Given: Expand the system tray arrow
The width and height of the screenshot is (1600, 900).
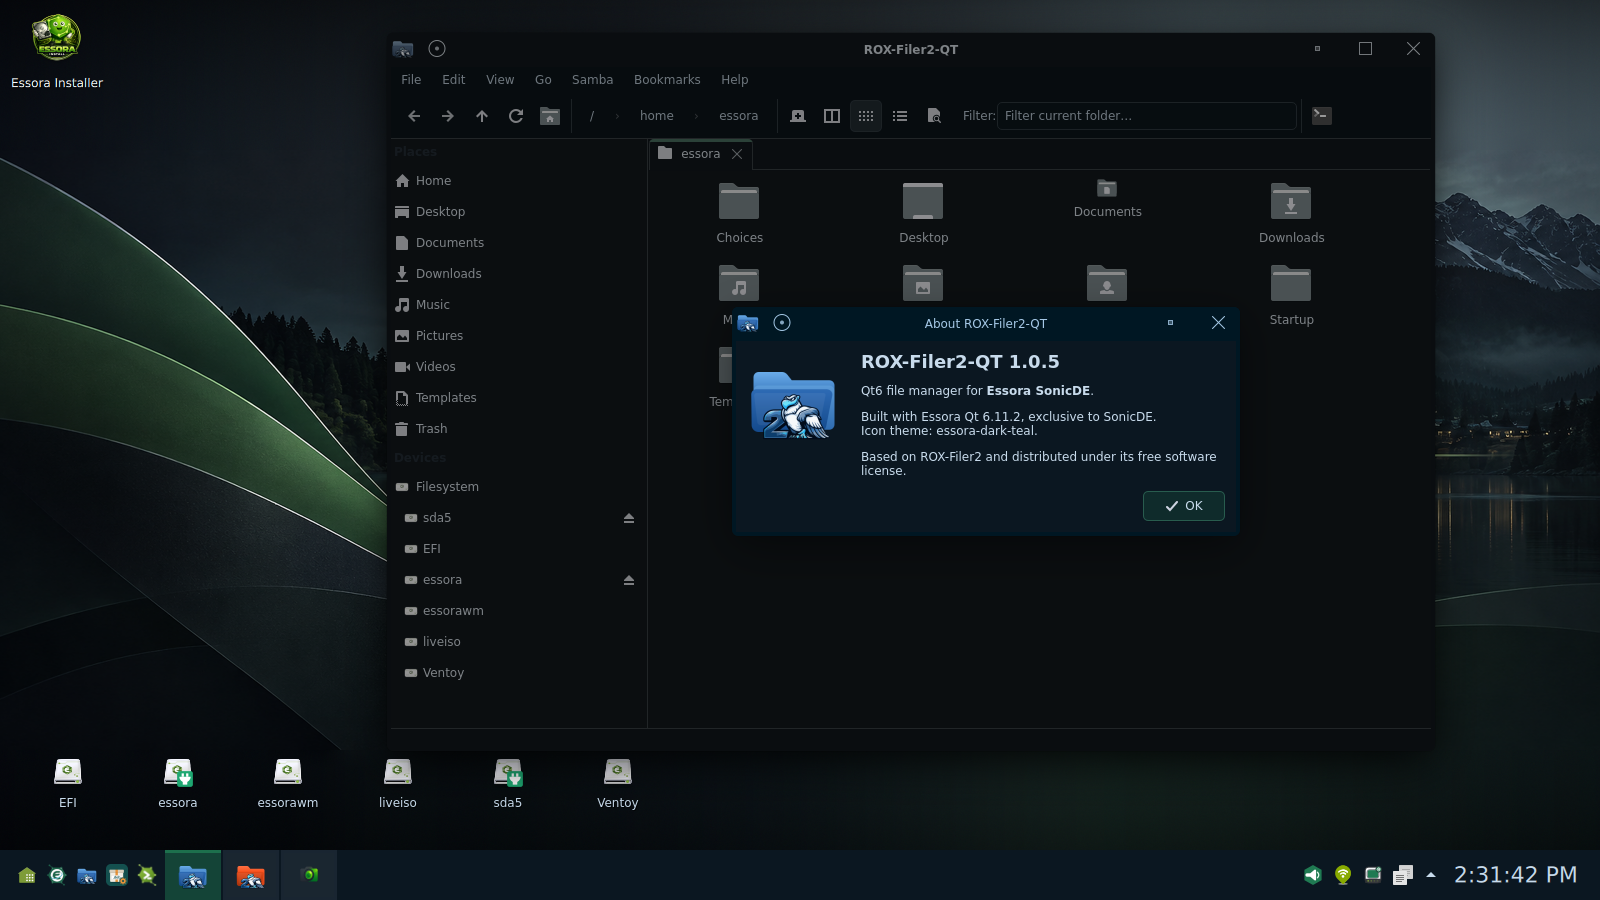Looking at the screenshot, I should pyautogui.click(x=1431, y=875).
